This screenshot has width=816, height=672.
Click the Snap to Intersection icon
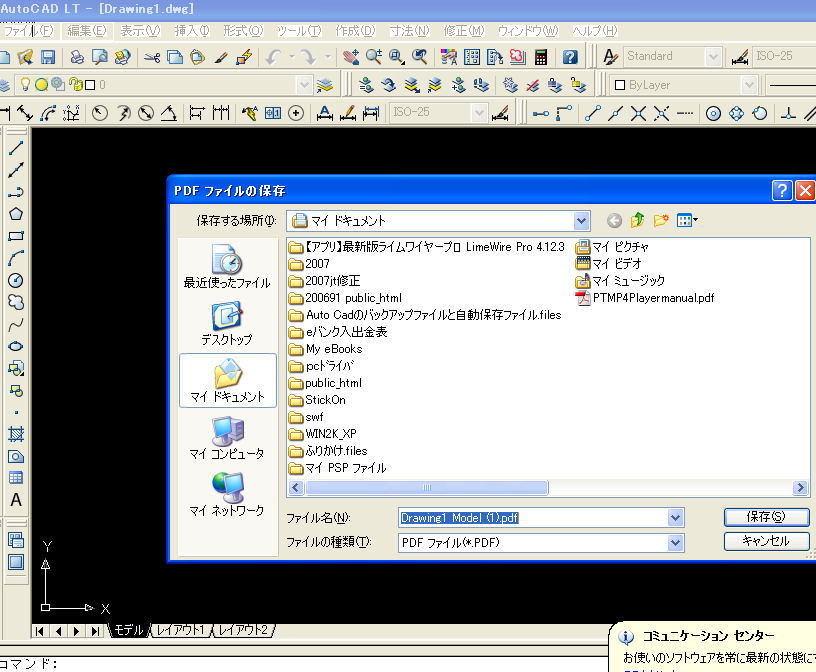638,113
